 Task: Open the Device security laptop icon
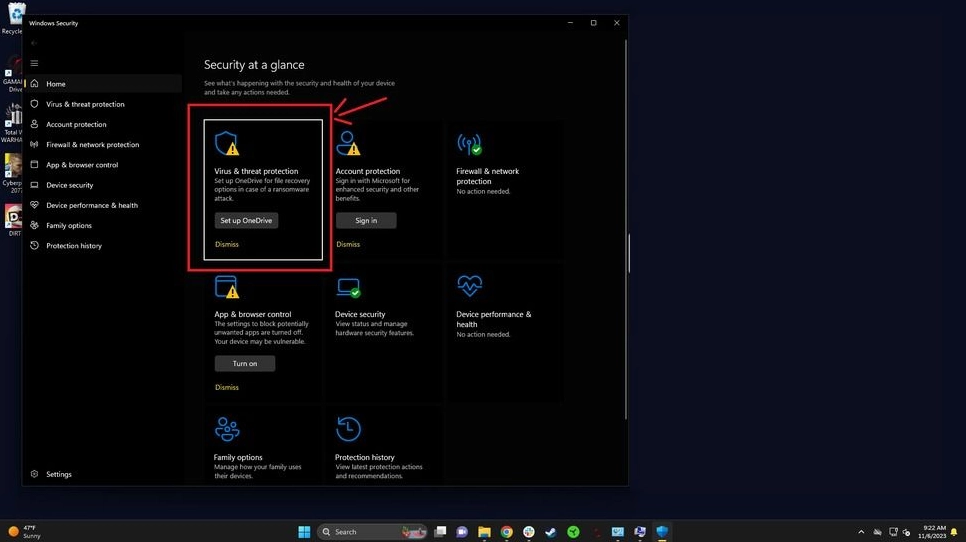point(348,288)
